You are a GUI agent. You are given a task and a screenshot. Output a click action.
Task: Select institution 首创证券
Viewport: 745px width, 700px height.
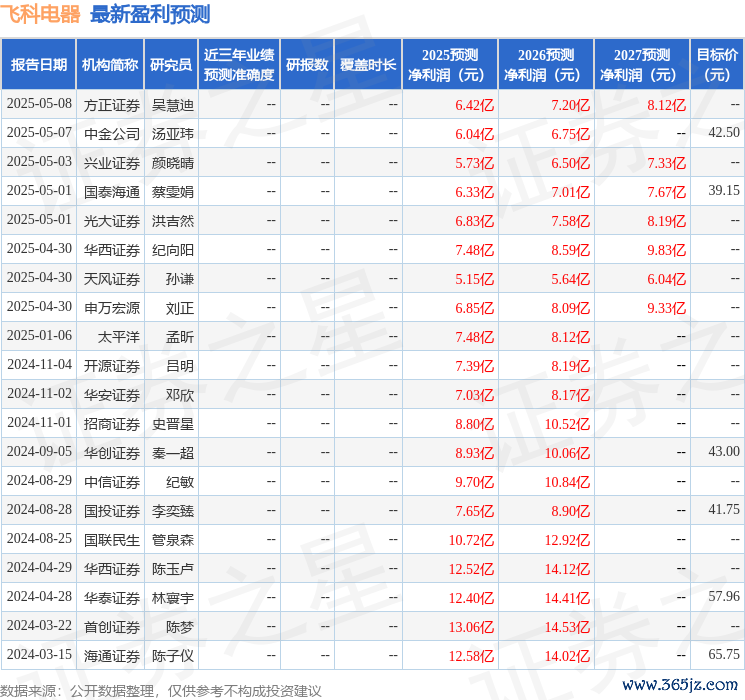click(x=112, y=627)
